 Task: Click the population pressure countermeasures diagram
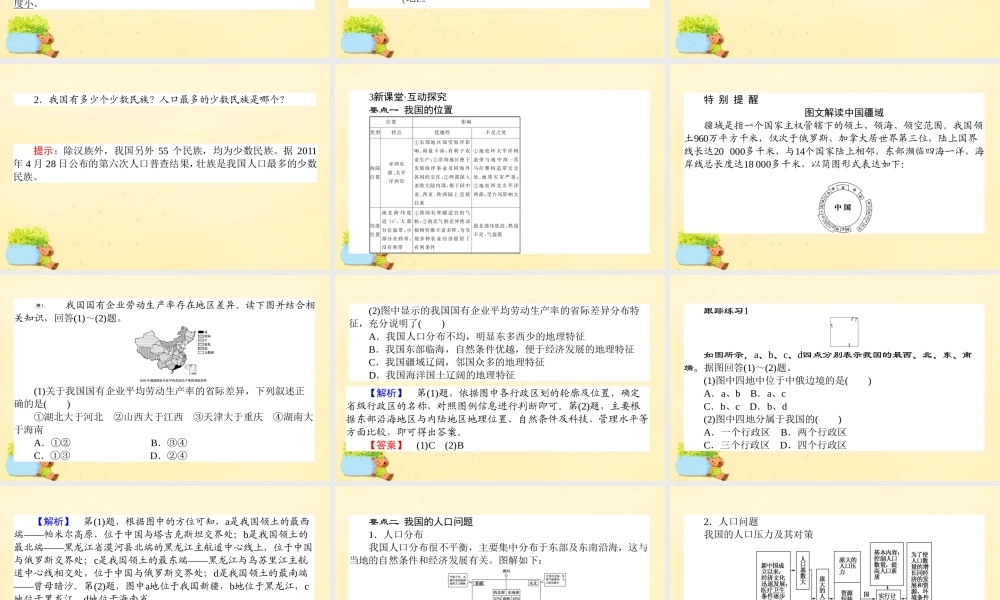click(x=845, y=572)
